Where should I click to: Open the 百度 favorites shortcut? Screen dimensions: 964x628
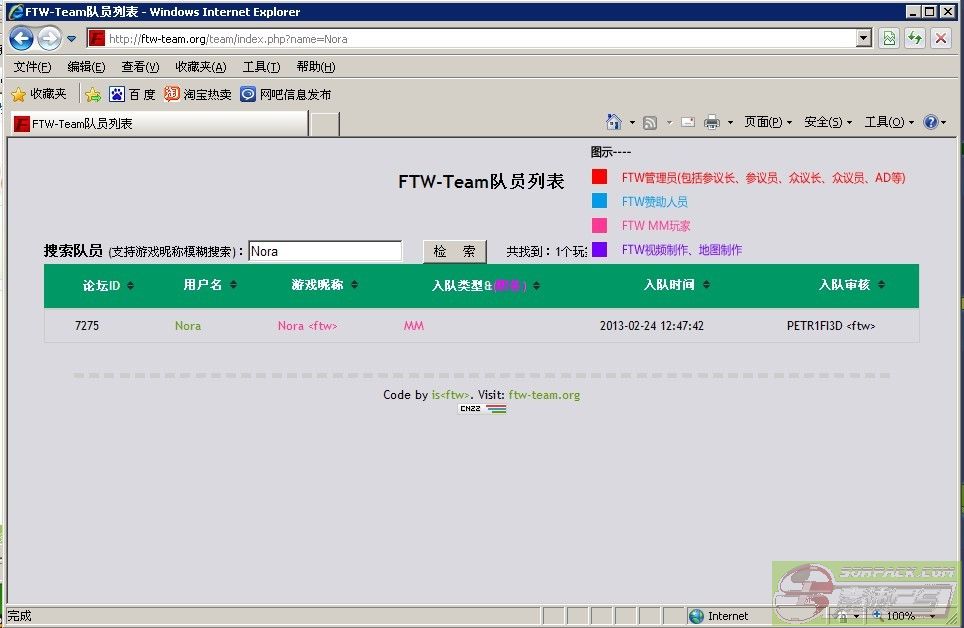tap(132, 95)
